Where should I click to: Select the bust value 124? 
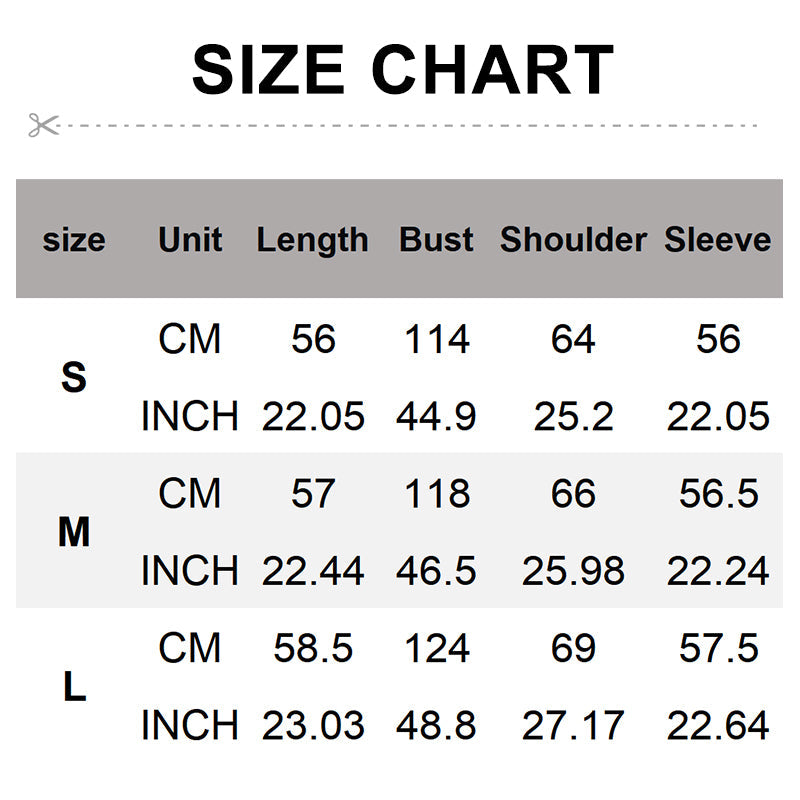coord(436,649)
